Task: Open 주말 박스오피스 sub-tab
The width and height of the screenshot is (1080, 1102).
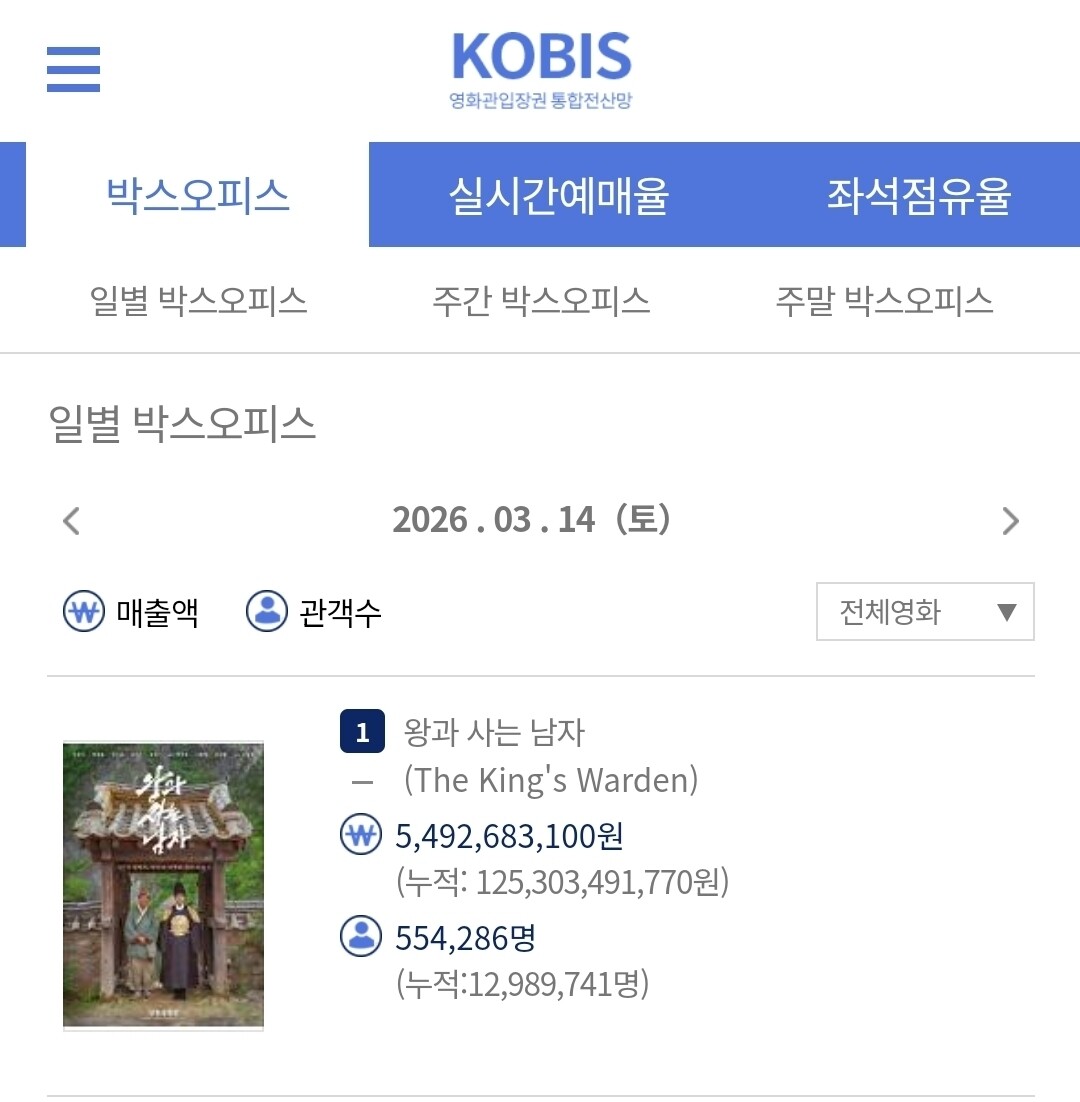Action: (884, 301)
